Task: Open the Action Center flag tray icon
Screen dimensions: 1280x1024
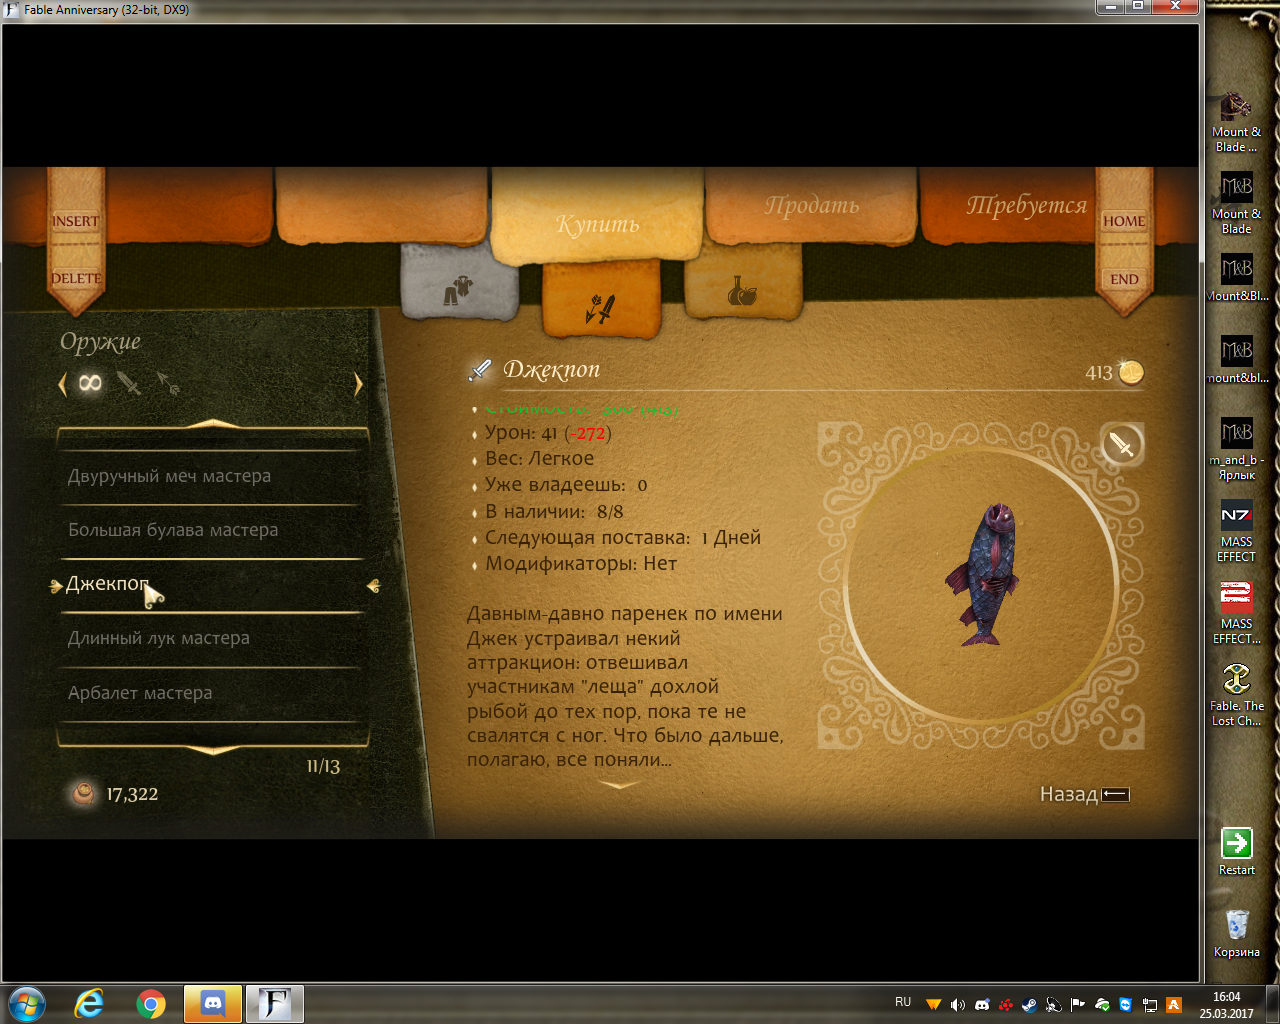Action: click(x=1077, y=1005)
